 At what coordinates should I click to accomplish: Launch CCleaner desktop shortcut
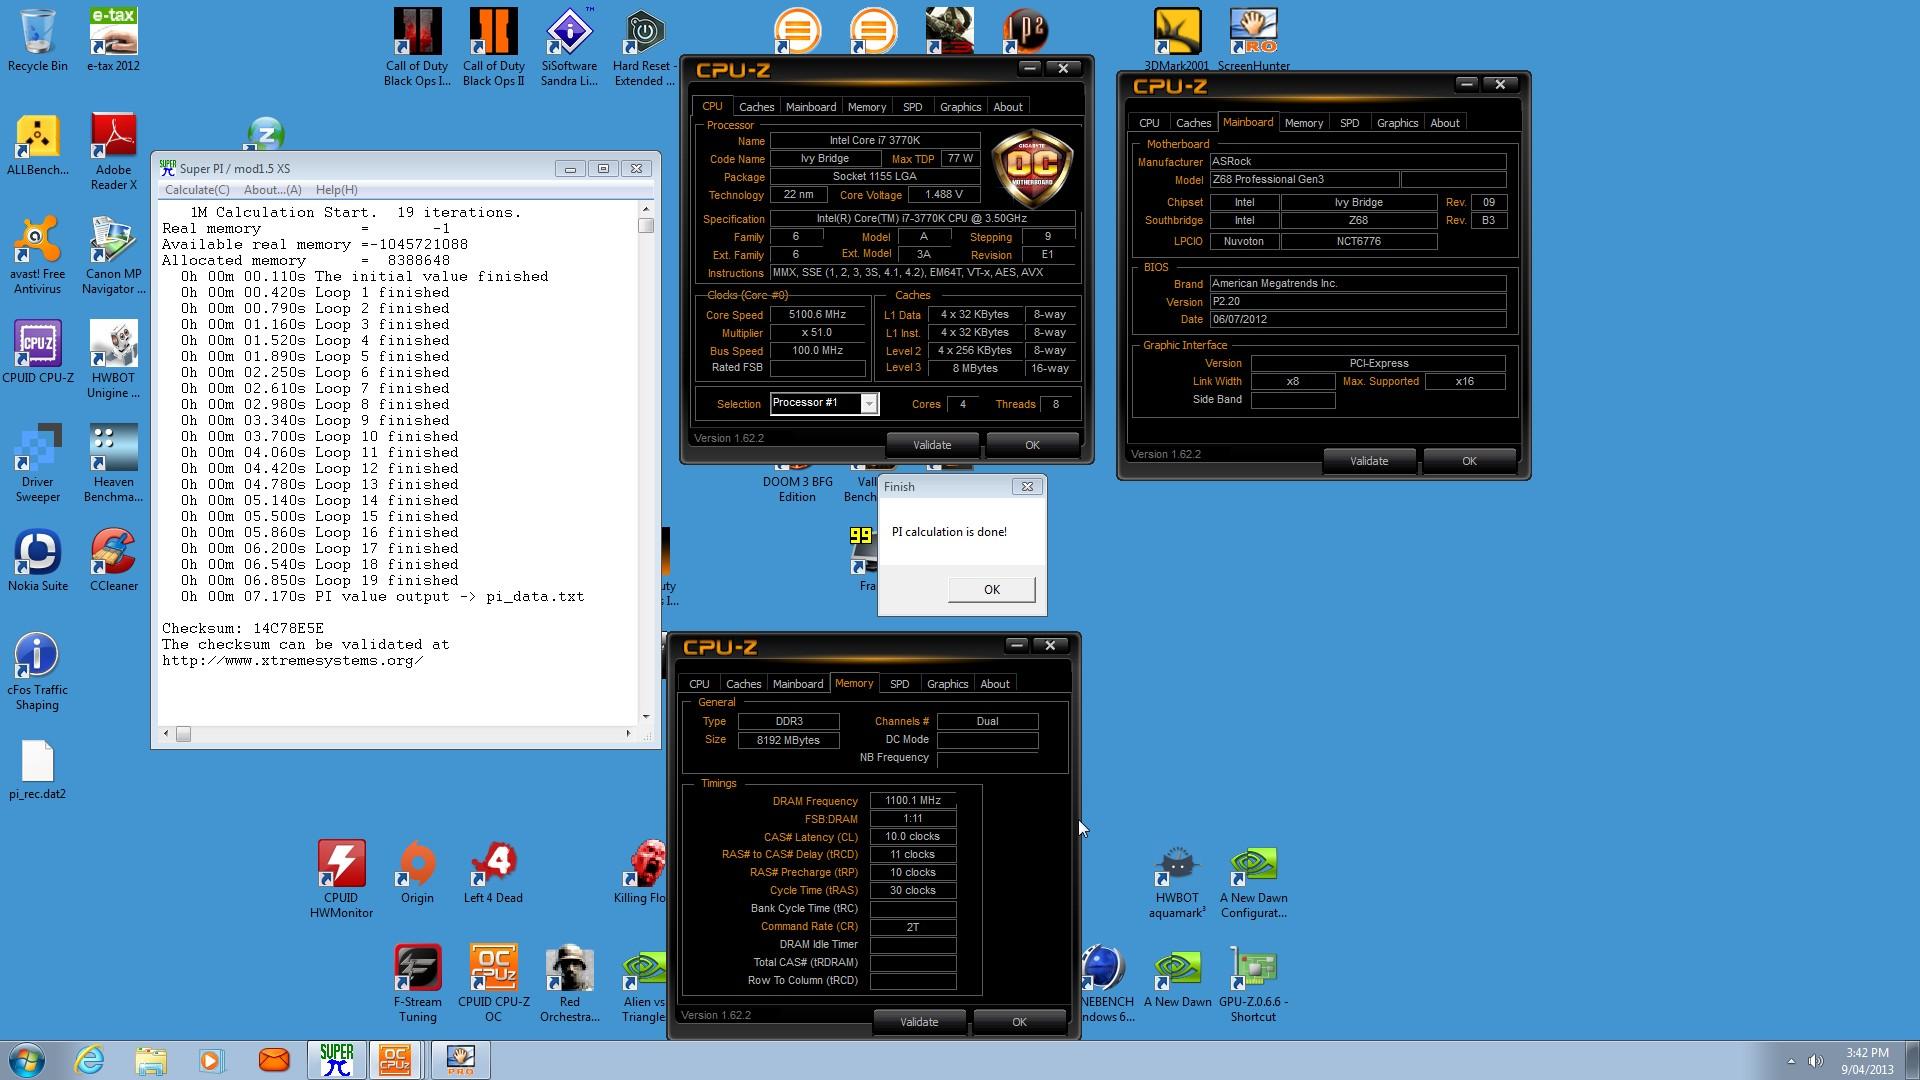[113, 560]
